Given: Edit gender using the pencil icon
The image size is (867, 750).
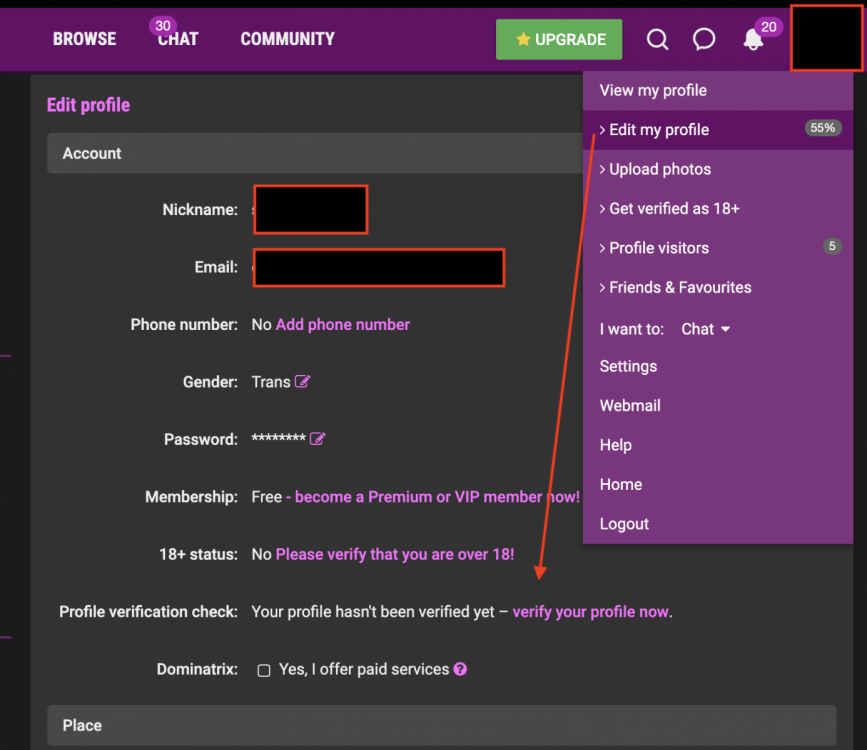Looking at the screenshot, I should (x=301, y=381).
